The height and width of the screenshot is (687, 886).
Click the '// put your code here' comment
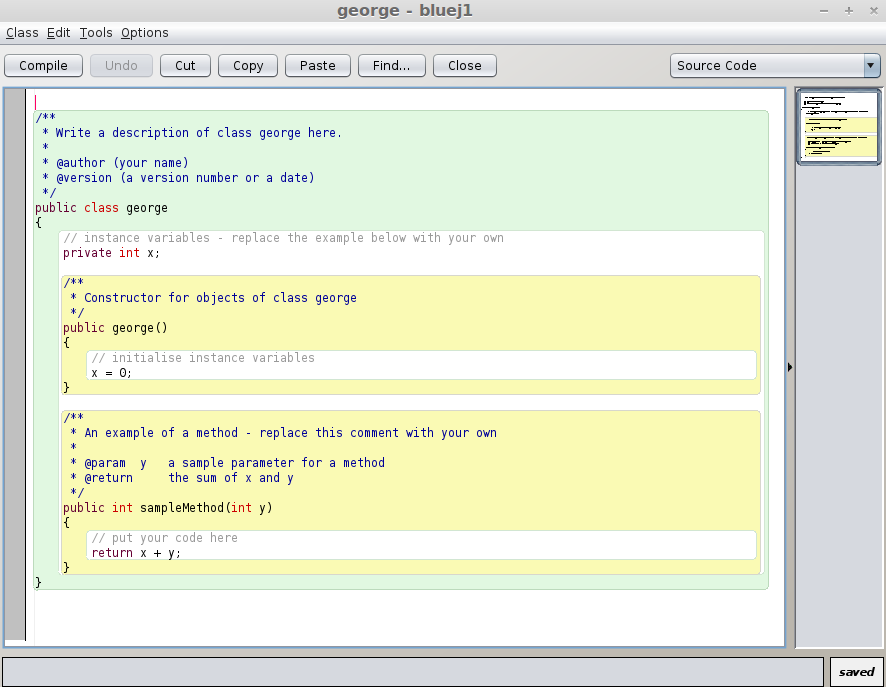click(164, 538)
